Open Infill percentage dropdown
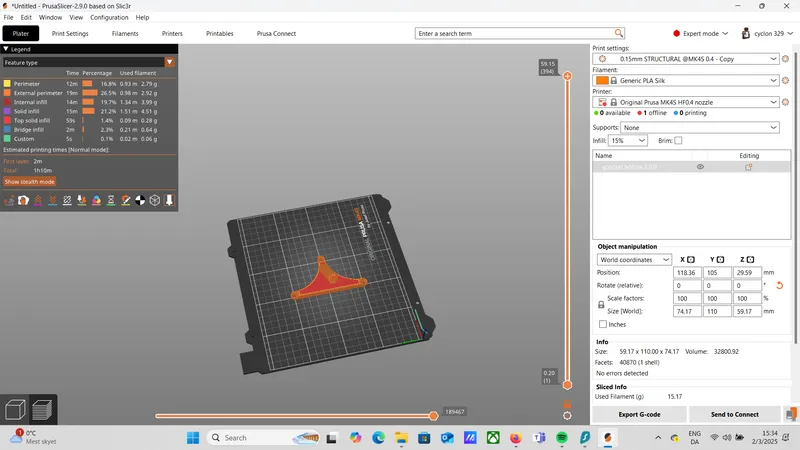The width and height of the screenshot is (800, 450). [628, 141]
